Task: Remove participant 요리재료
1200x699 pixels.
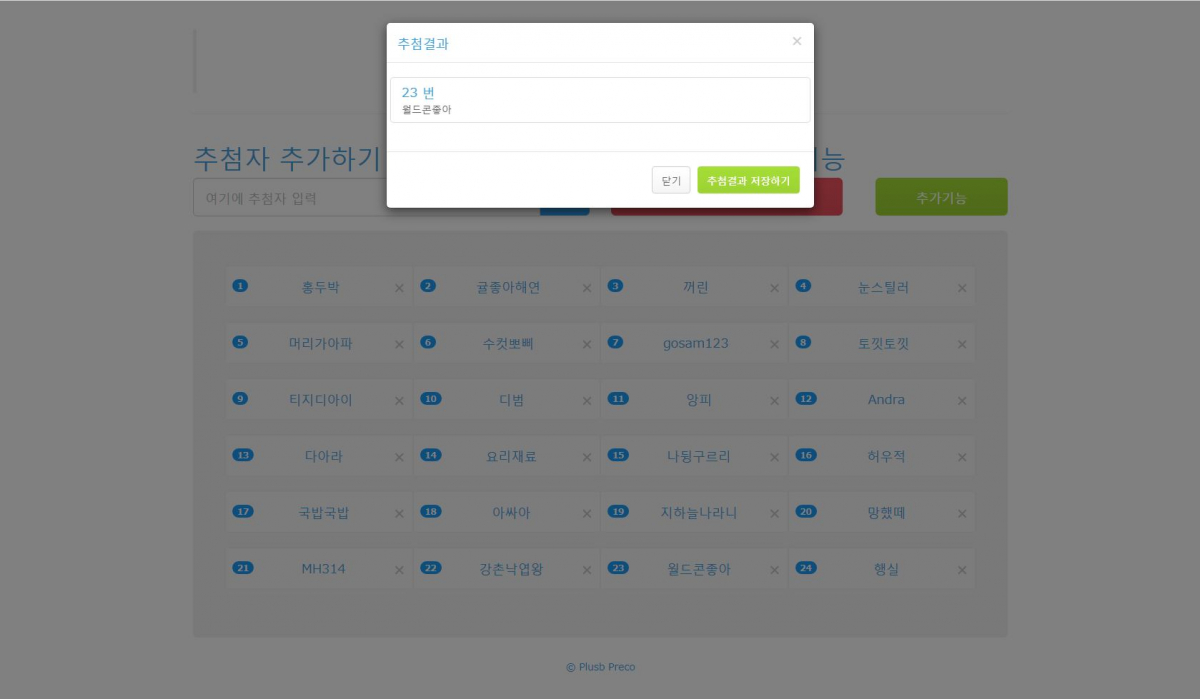Action: tap(587, 457)
